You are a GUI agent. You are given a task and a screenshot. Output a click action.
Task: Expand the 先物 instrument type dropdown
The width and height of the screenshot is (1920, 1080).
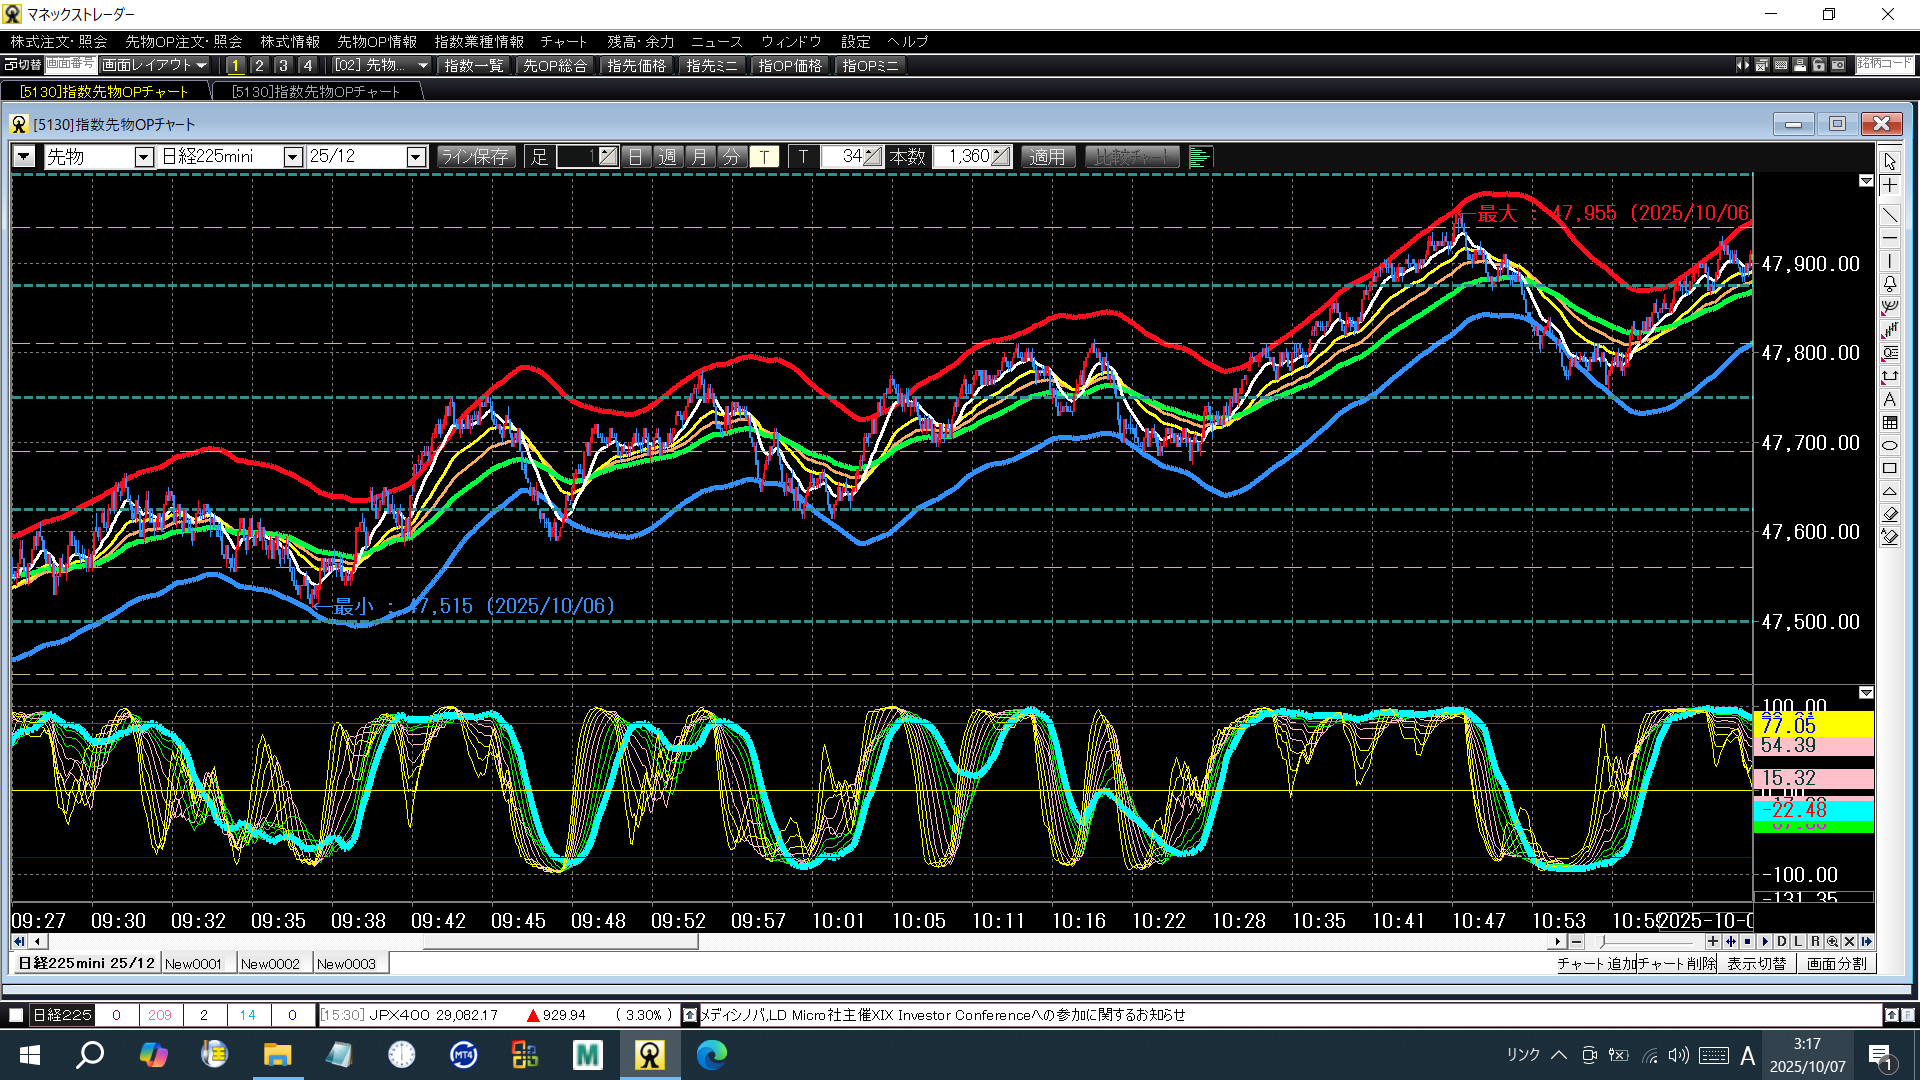[143, 157]
